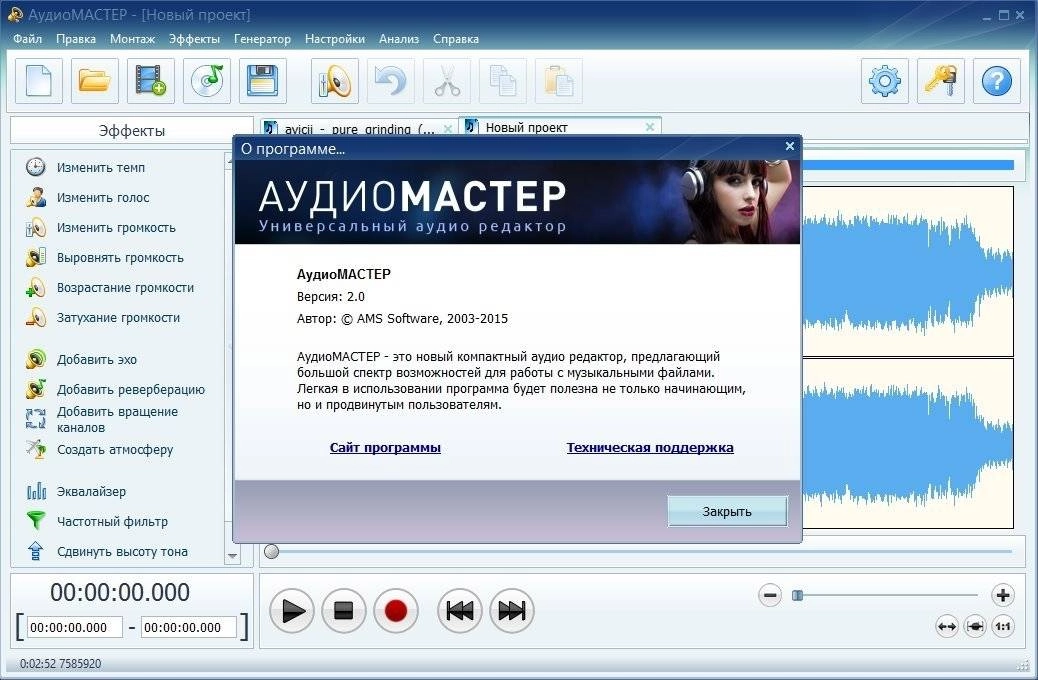The width and height of the screenshot is (1038, 680).
Task: Open the Техническая поддержка link
Action: coord(650,448)
